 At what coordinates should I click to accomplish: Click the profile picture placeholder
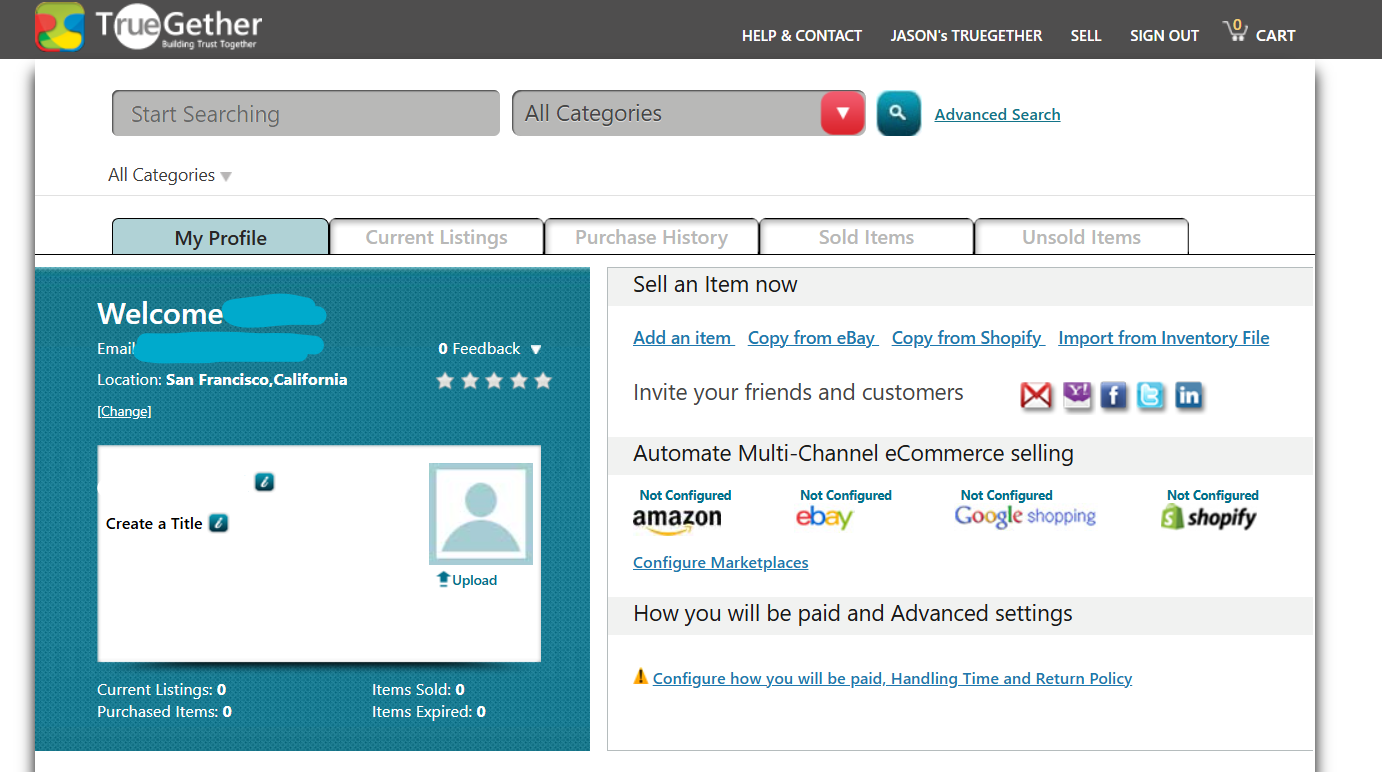point(481,514)
